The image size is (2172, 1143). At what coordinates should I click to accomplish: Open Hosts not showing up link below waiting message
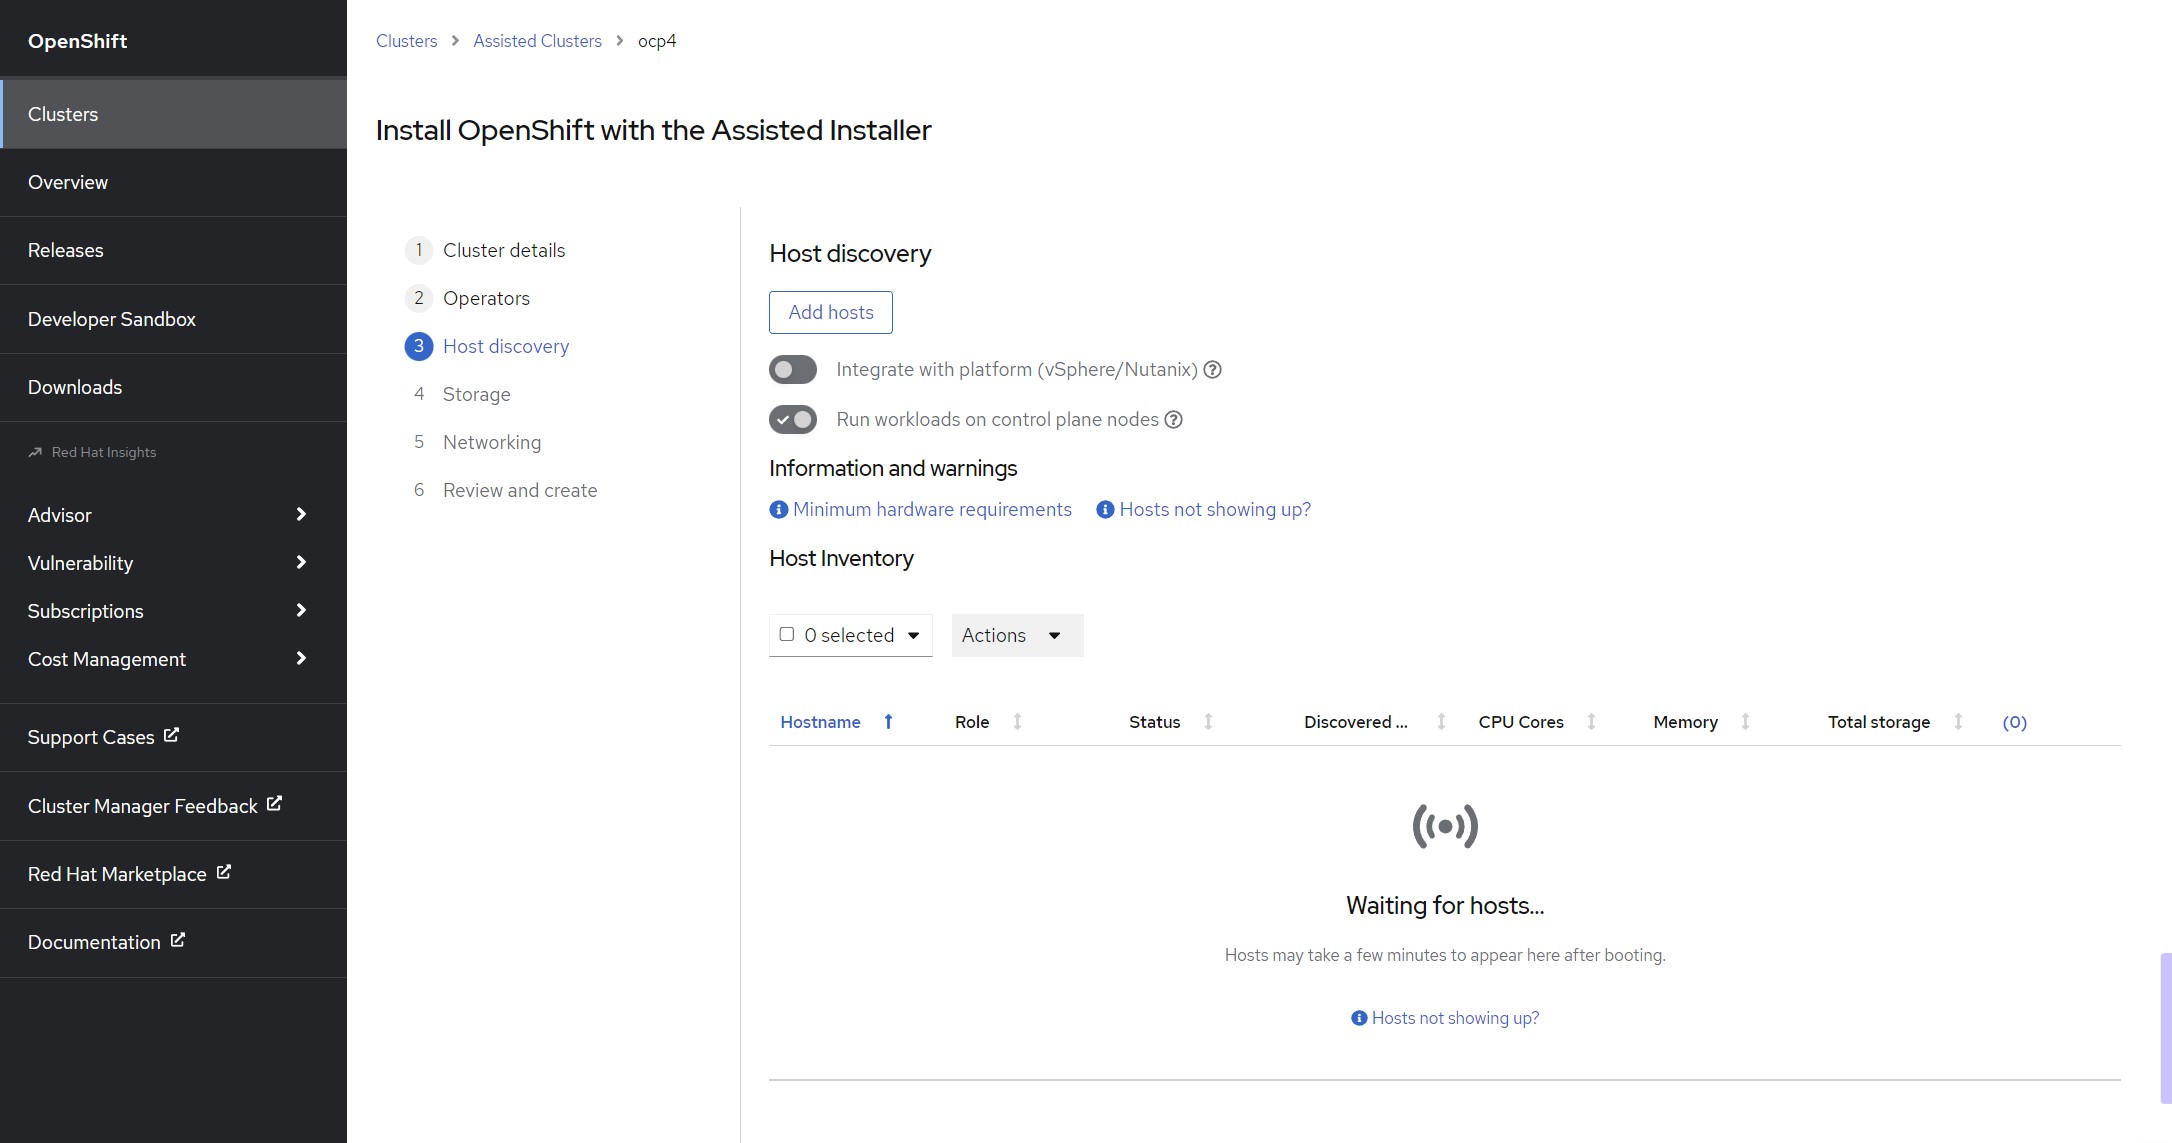point(1455,1018)
